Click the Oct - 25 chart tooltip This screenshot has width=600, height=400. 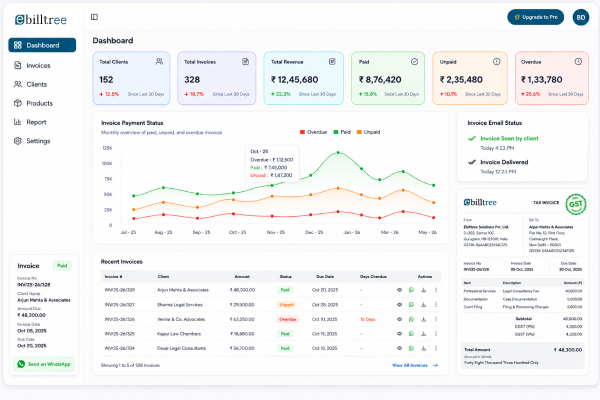[272, 163]
